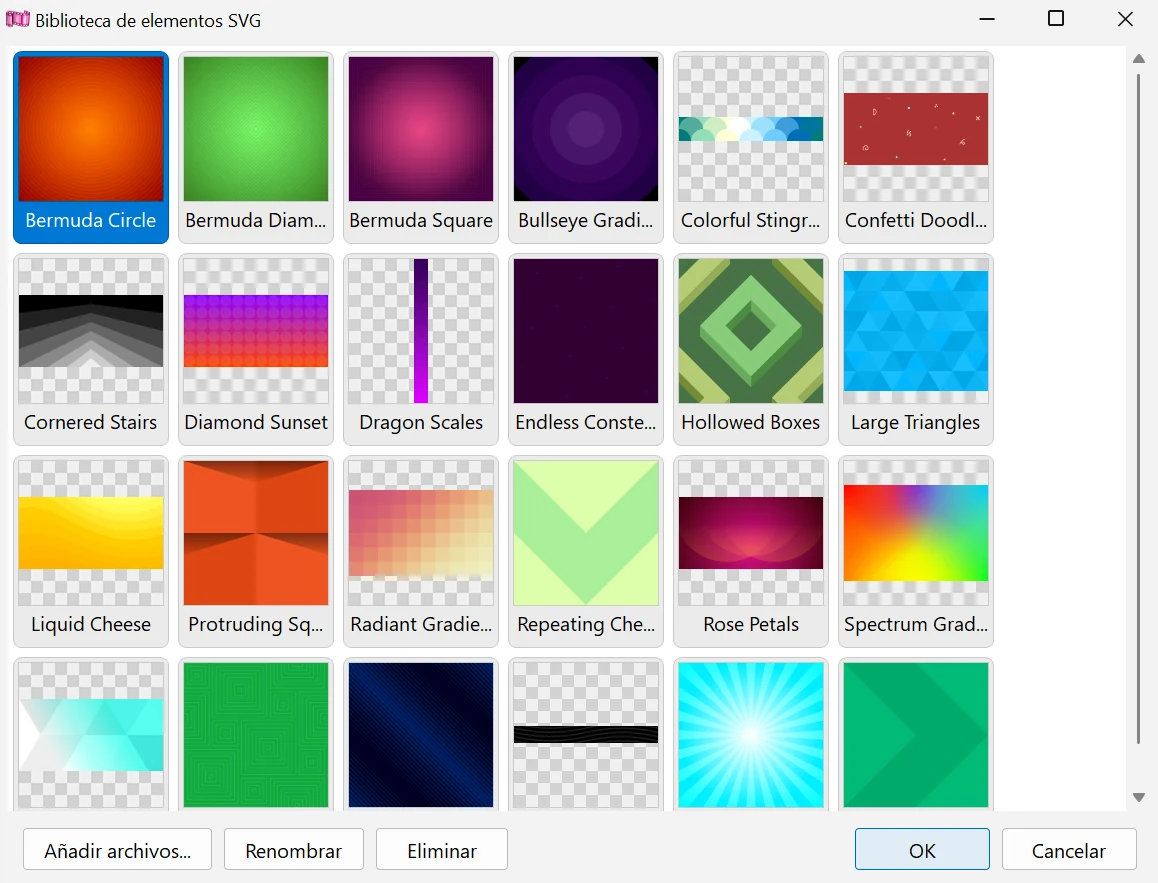Minimize the Biblioteca de elementos SVG window
The height and width of the screenshot is (883, 1158).
point(987,18)
